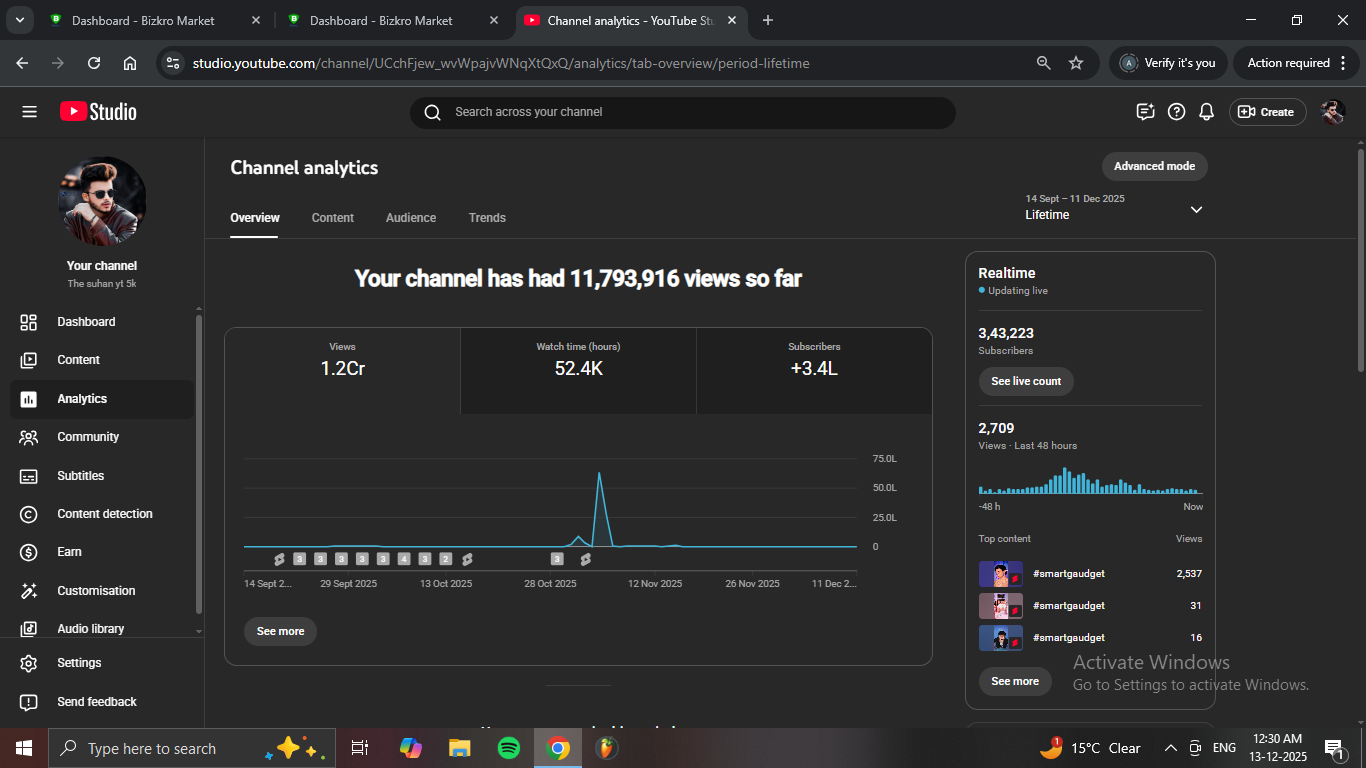Click the See live count button

pyautogui.click(x=1026, y=381)
